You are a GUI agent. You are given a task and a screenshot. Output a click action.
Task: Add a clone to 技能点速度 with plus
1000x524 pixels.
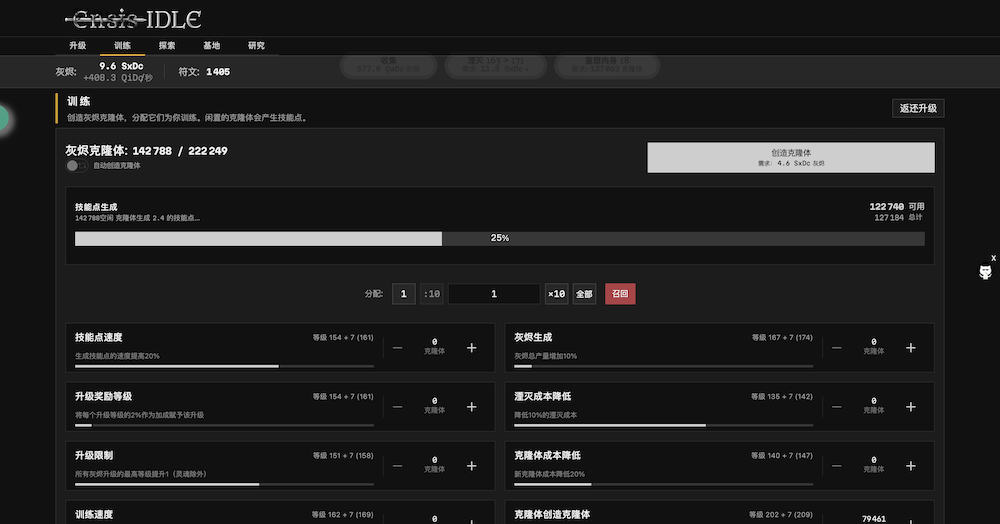pos(471,348)
